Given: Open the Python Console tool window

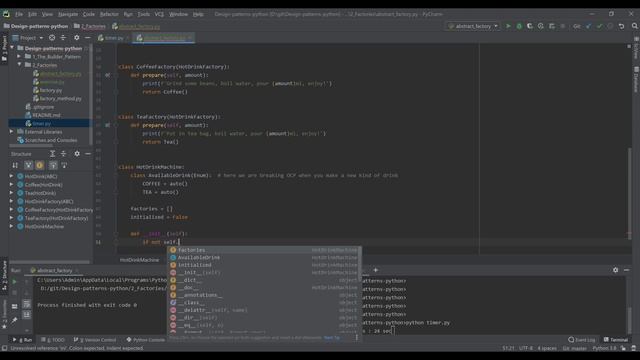Looking at the screenshot, I should [x=146, y=340].
